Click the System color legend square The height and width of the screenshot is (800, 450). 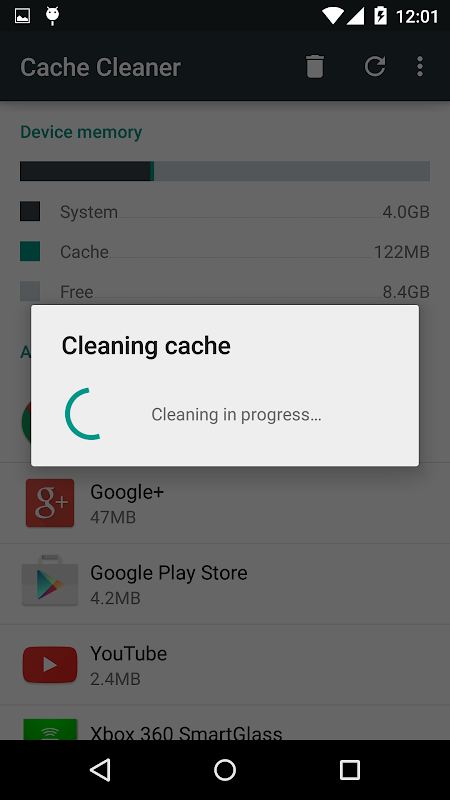coord(30,211)
